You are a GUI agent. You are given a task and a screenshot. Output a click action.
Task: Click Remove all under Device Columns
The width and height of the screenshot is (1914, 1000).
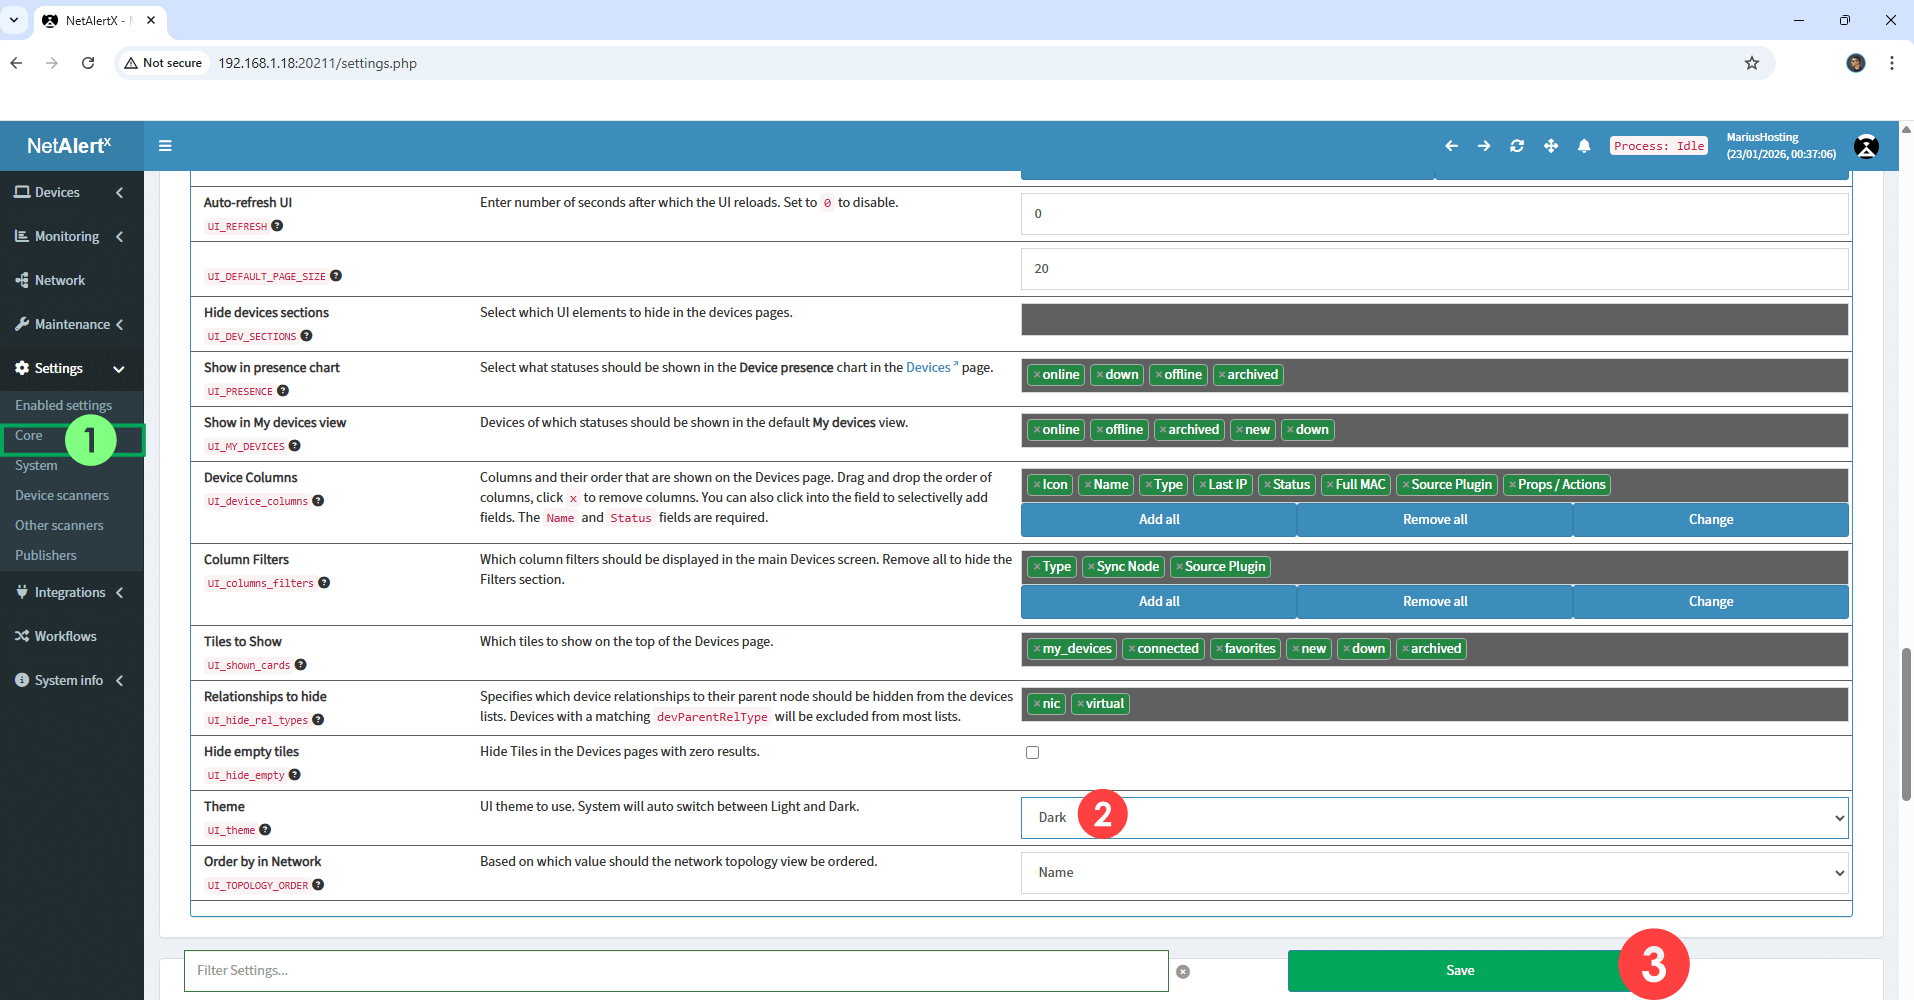coord(1434,520)
